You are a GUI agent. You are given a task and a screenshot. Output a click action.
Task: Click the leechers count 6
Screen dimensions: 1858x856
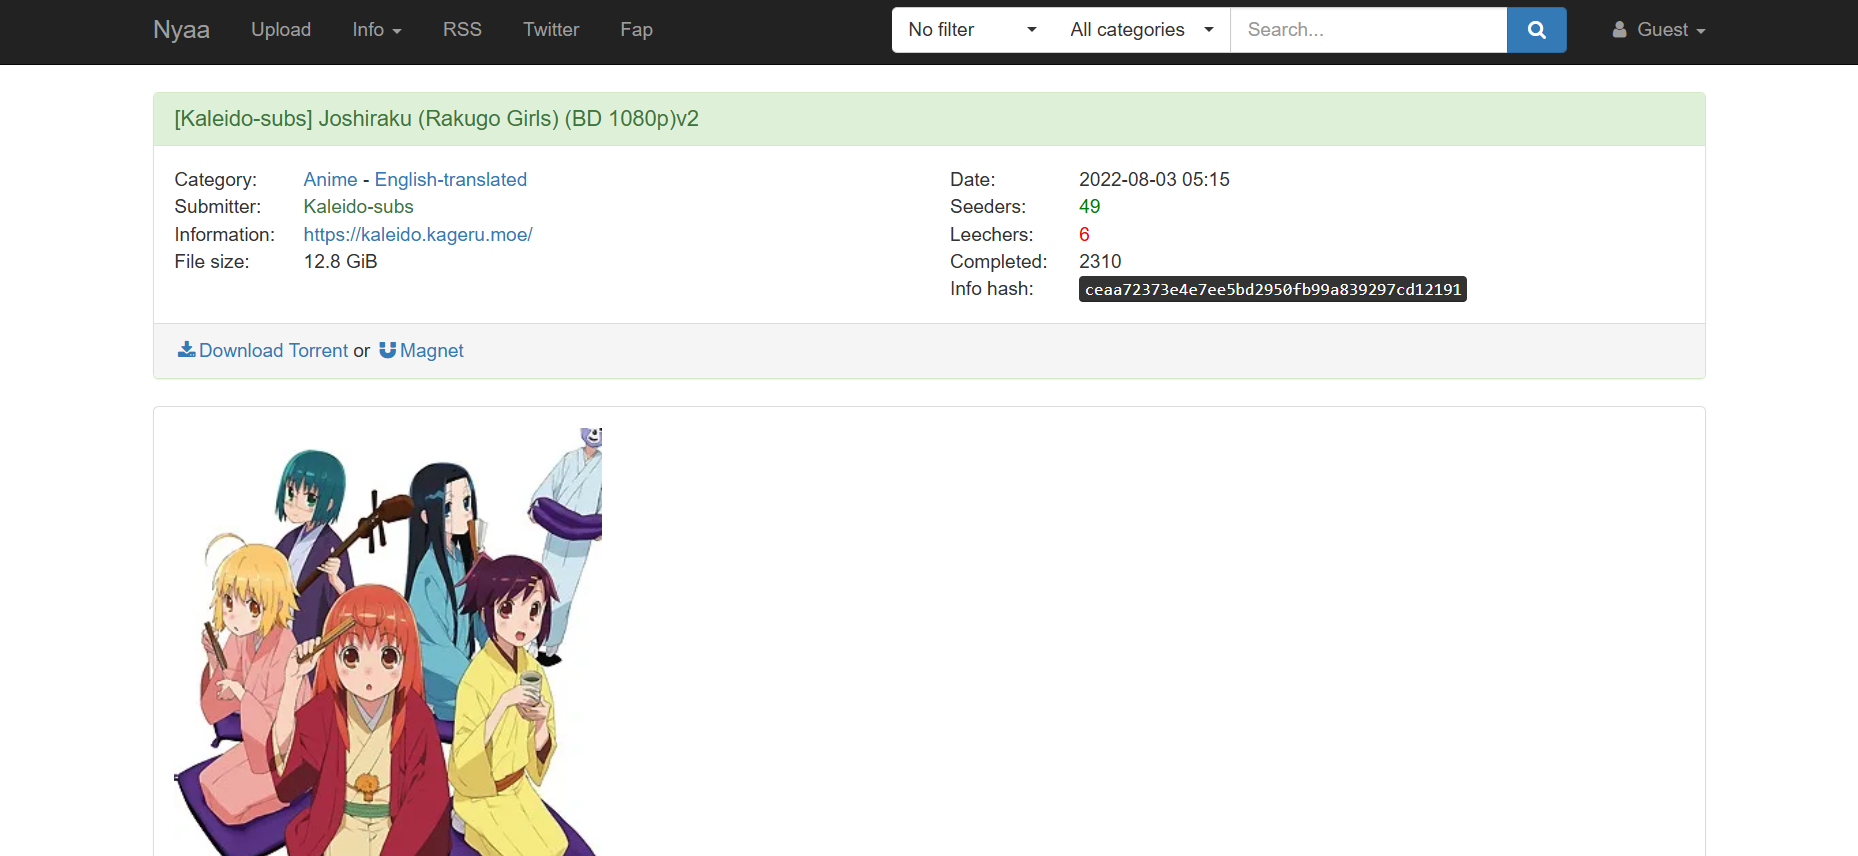tap(1084, 235)
